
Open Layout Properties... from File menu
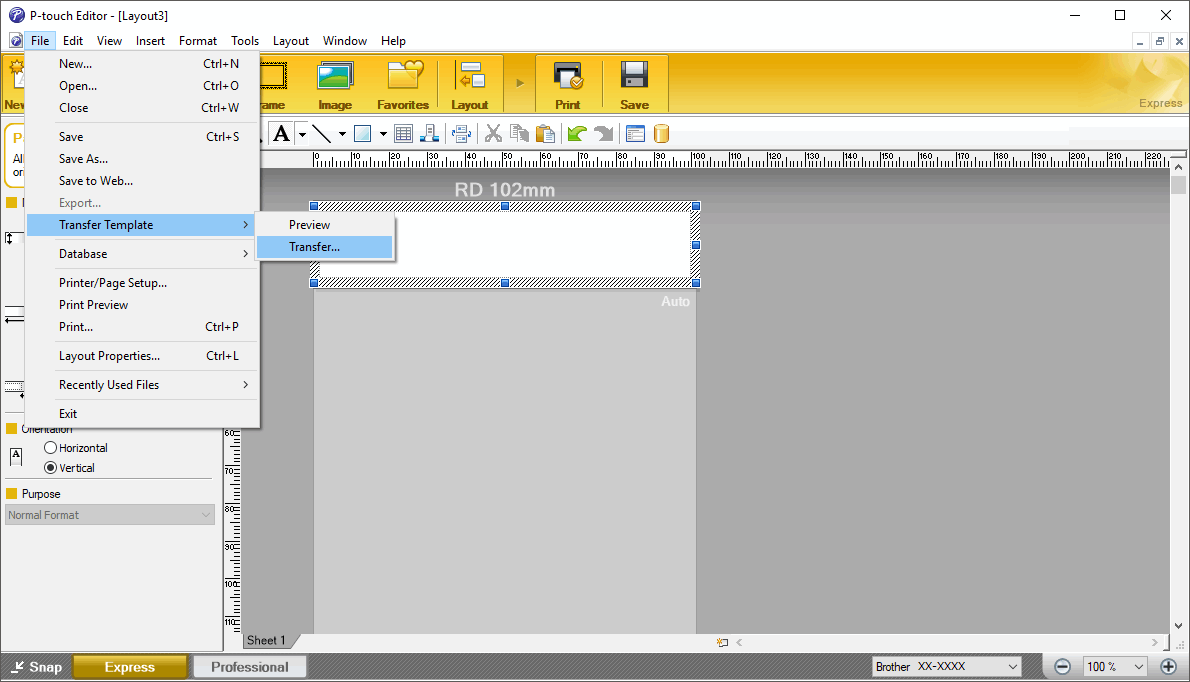coord(142,357)
